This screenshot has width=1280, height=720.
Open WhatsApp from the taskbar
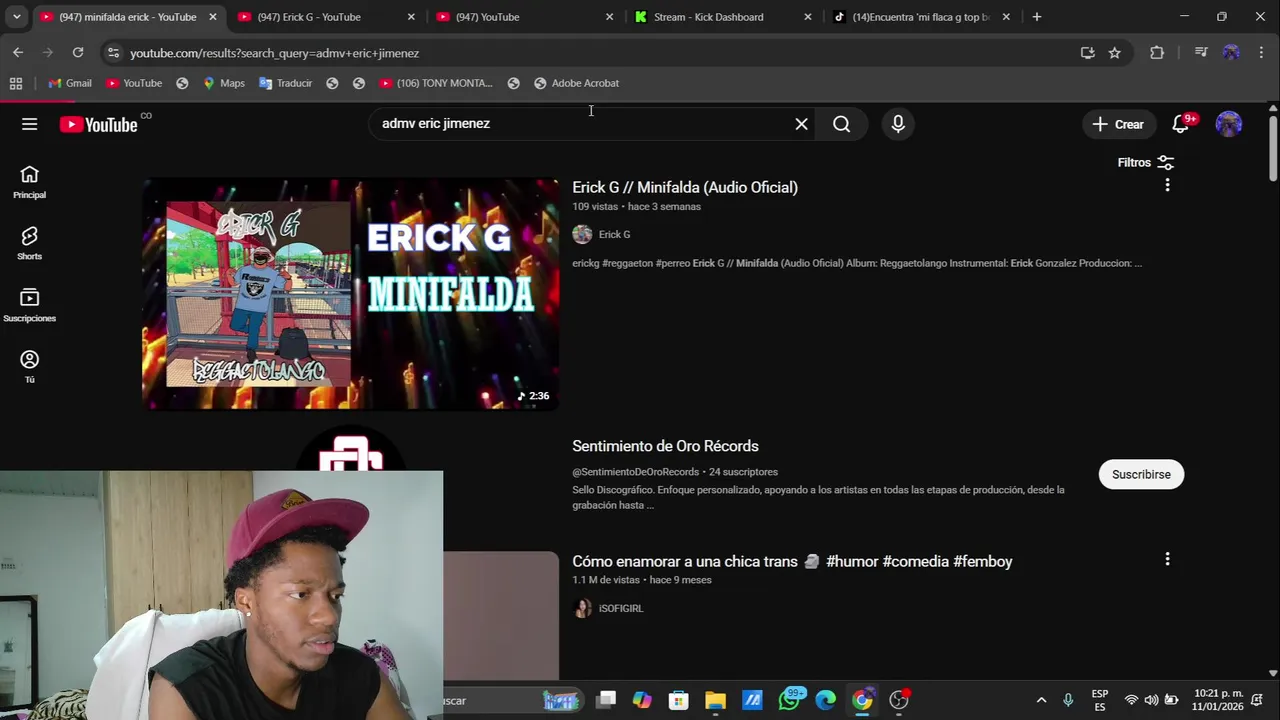pyautogui.click(x=790, y=700)
